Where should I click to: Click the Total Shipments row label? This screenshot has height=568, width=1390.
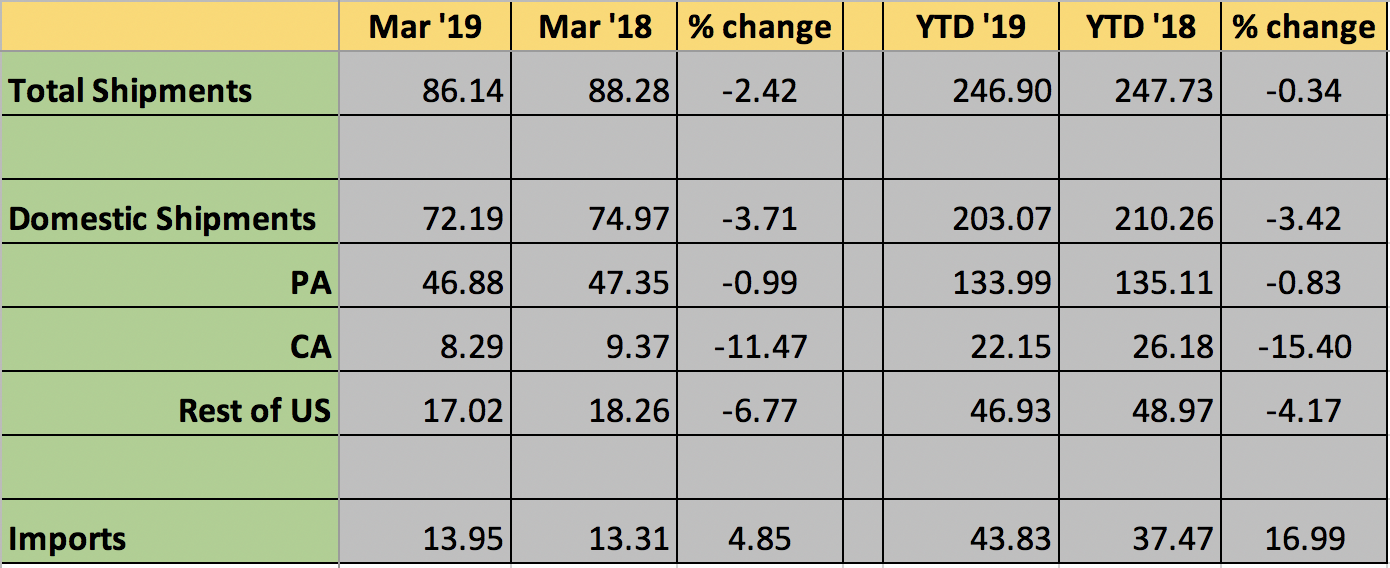click(x=131, y=91)
